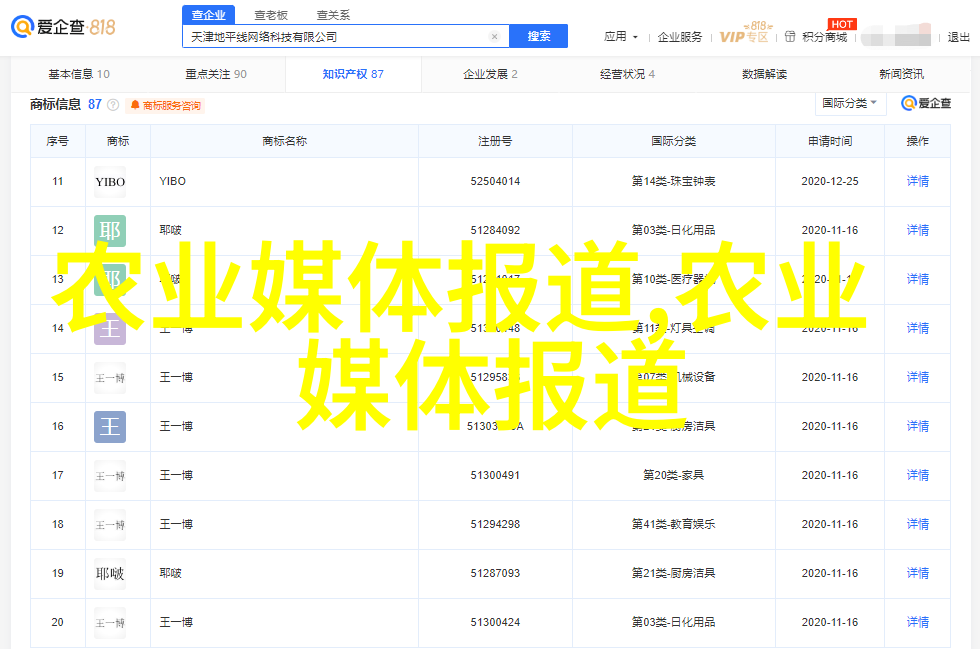
Task: Open the 应用 dropdown menu
Action: [x=621, y=37]
